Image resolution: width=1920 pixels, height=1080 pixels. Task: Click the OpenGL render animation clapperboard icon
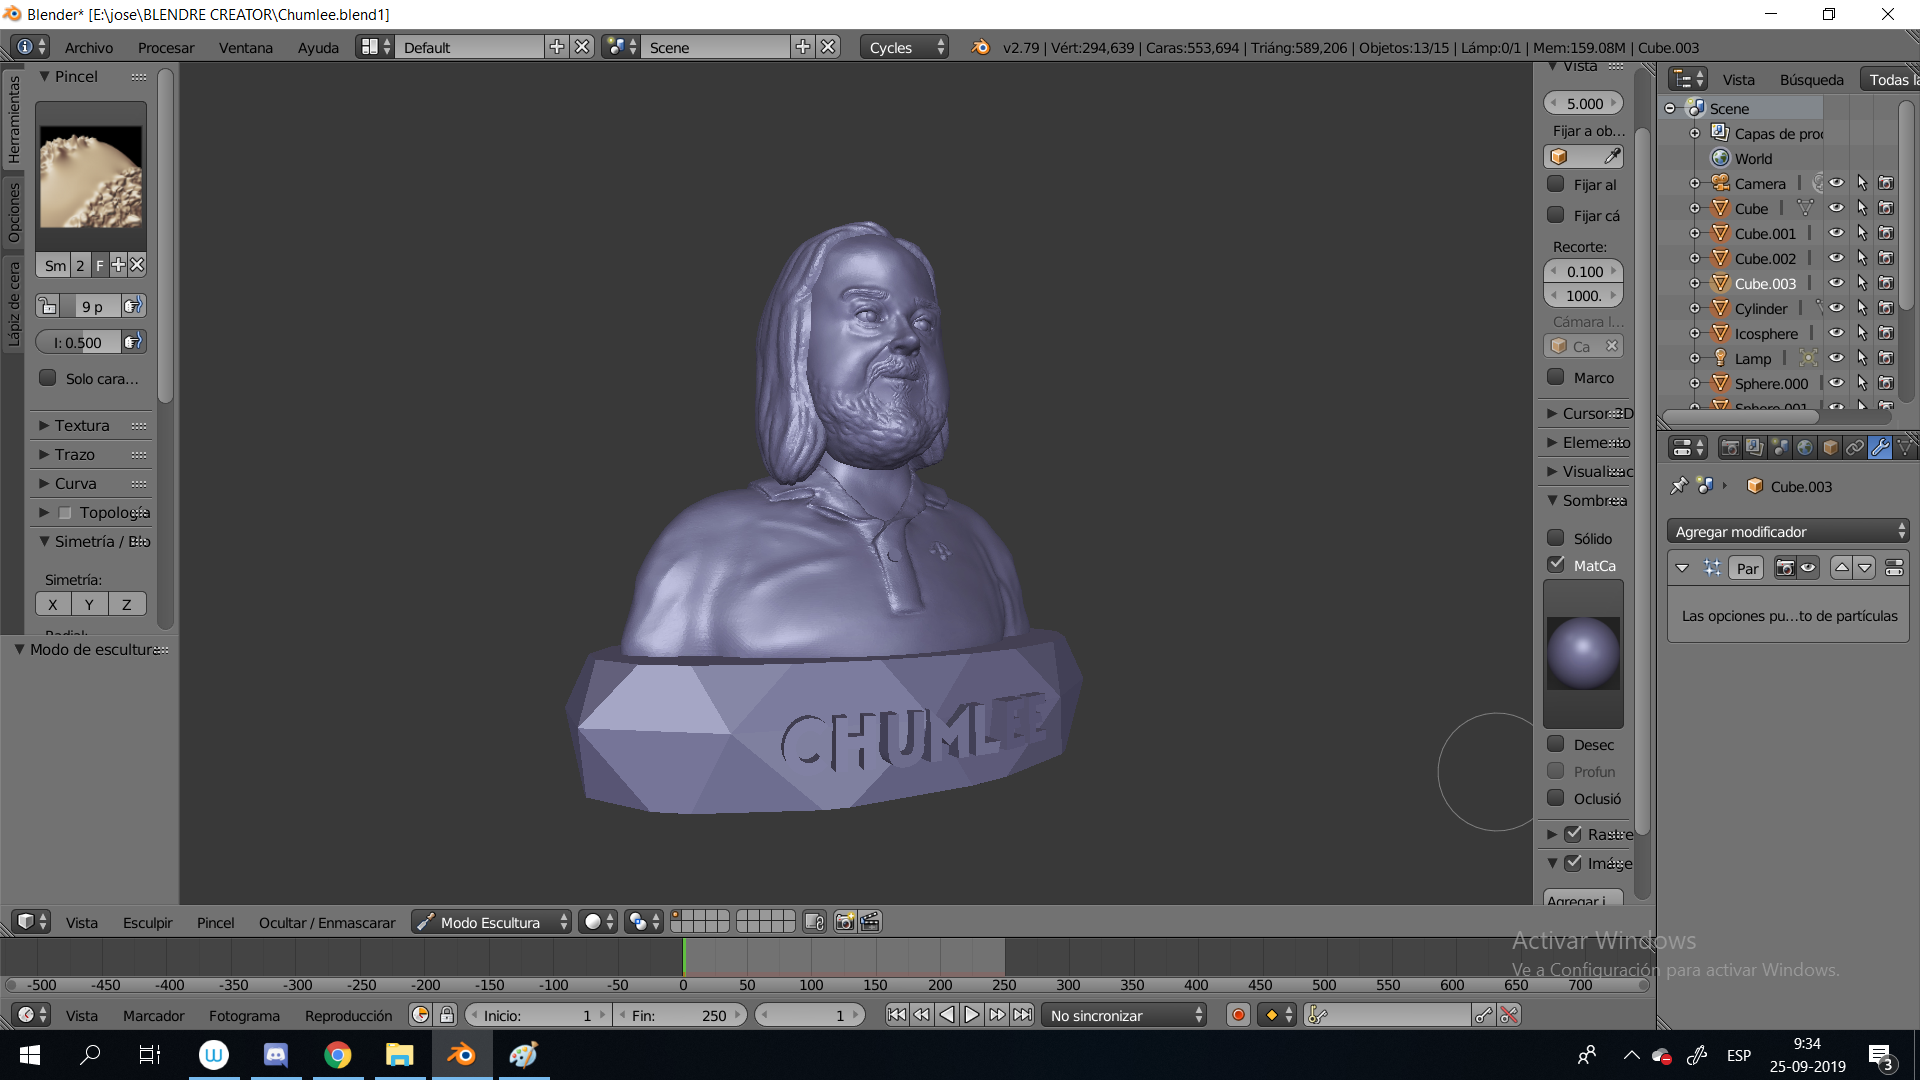[x=870, y=922]
